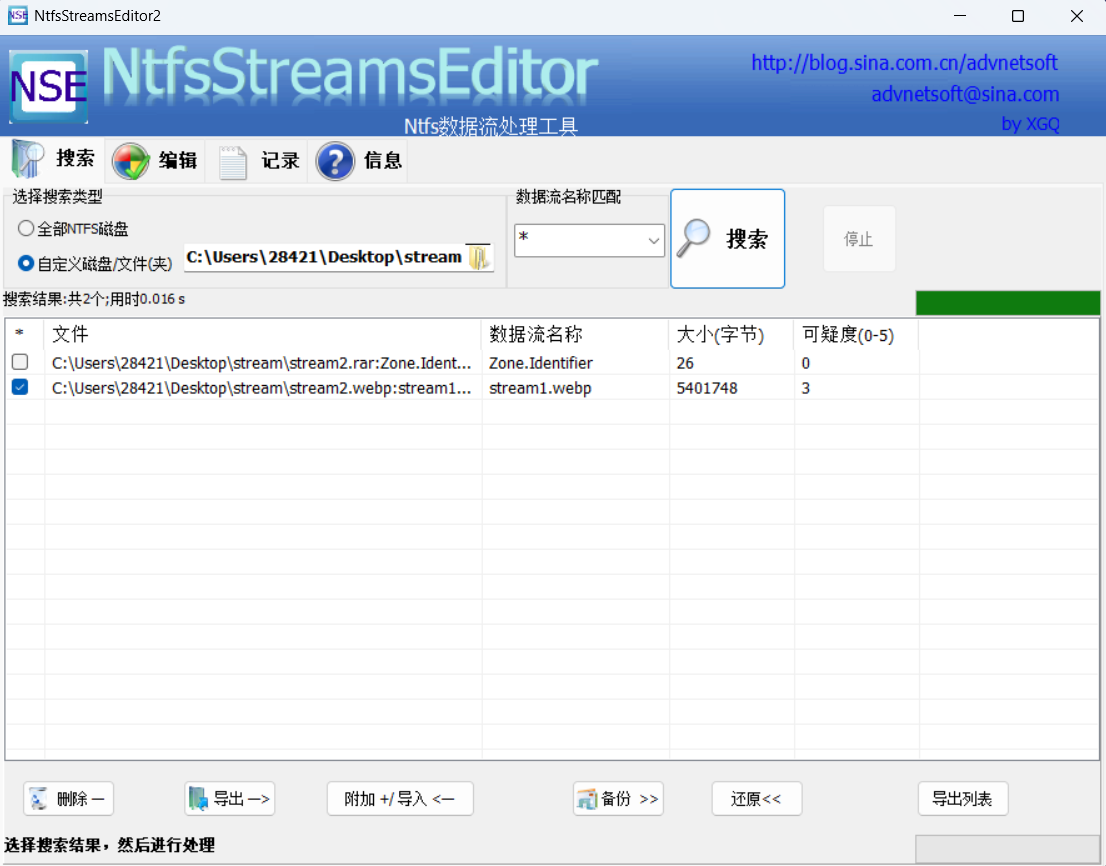Open the blog.sina.com.cn/advnetsoft link
1106x866 pixels.
coord(904,63)
